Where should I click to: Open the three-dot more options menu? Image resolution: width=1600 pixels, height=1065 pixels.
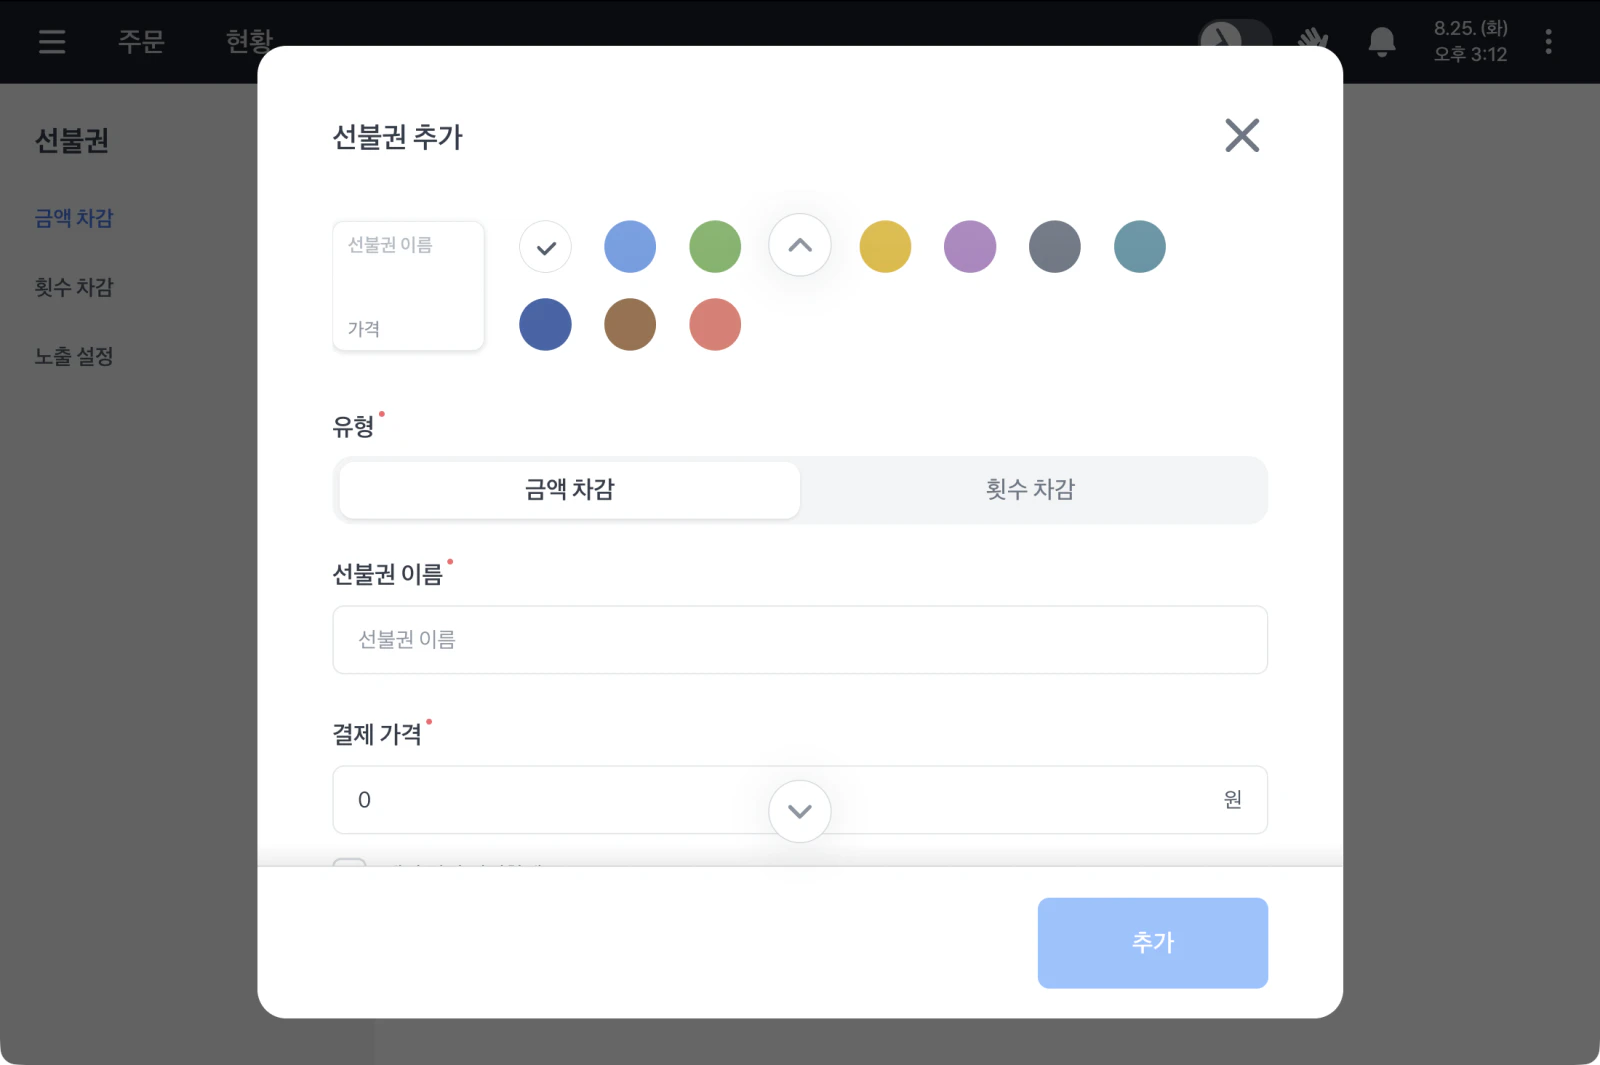[1548, 41]
